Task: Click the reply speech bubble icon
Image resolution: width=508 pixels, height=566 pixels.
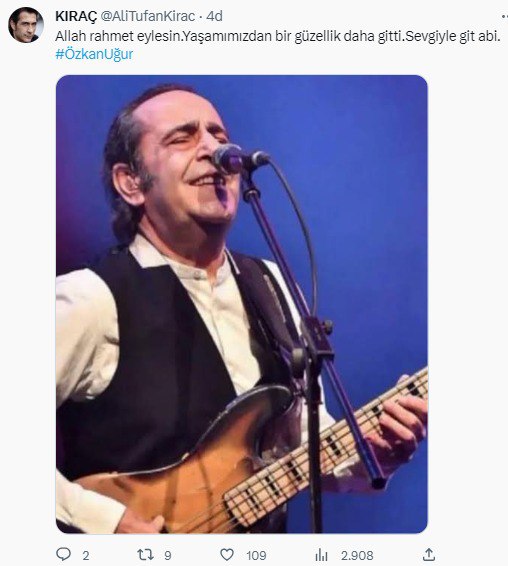Action: pos(64,554)
